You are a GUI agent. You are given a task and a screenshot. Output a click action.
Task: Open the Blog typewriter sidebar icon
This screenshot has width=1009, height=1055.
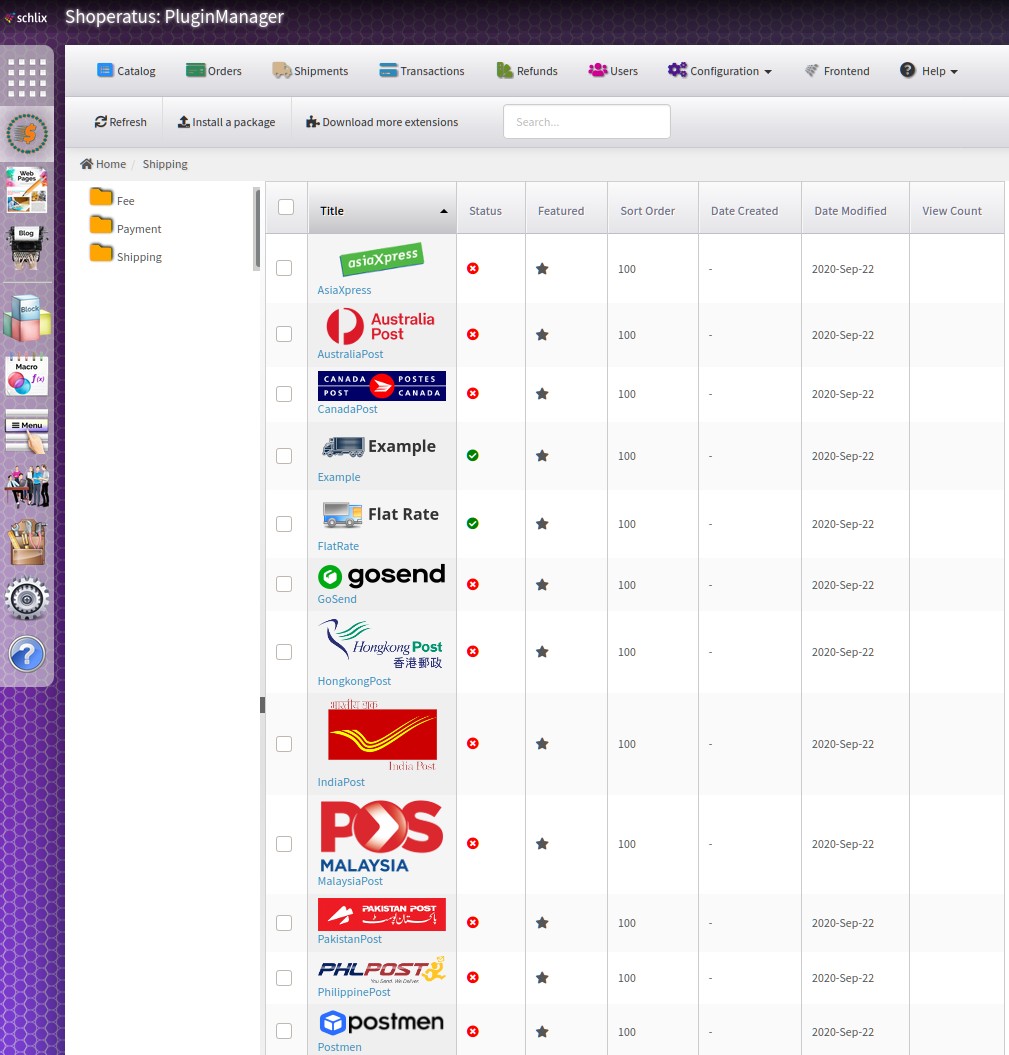pyautogui.click(x=27, y=247)
